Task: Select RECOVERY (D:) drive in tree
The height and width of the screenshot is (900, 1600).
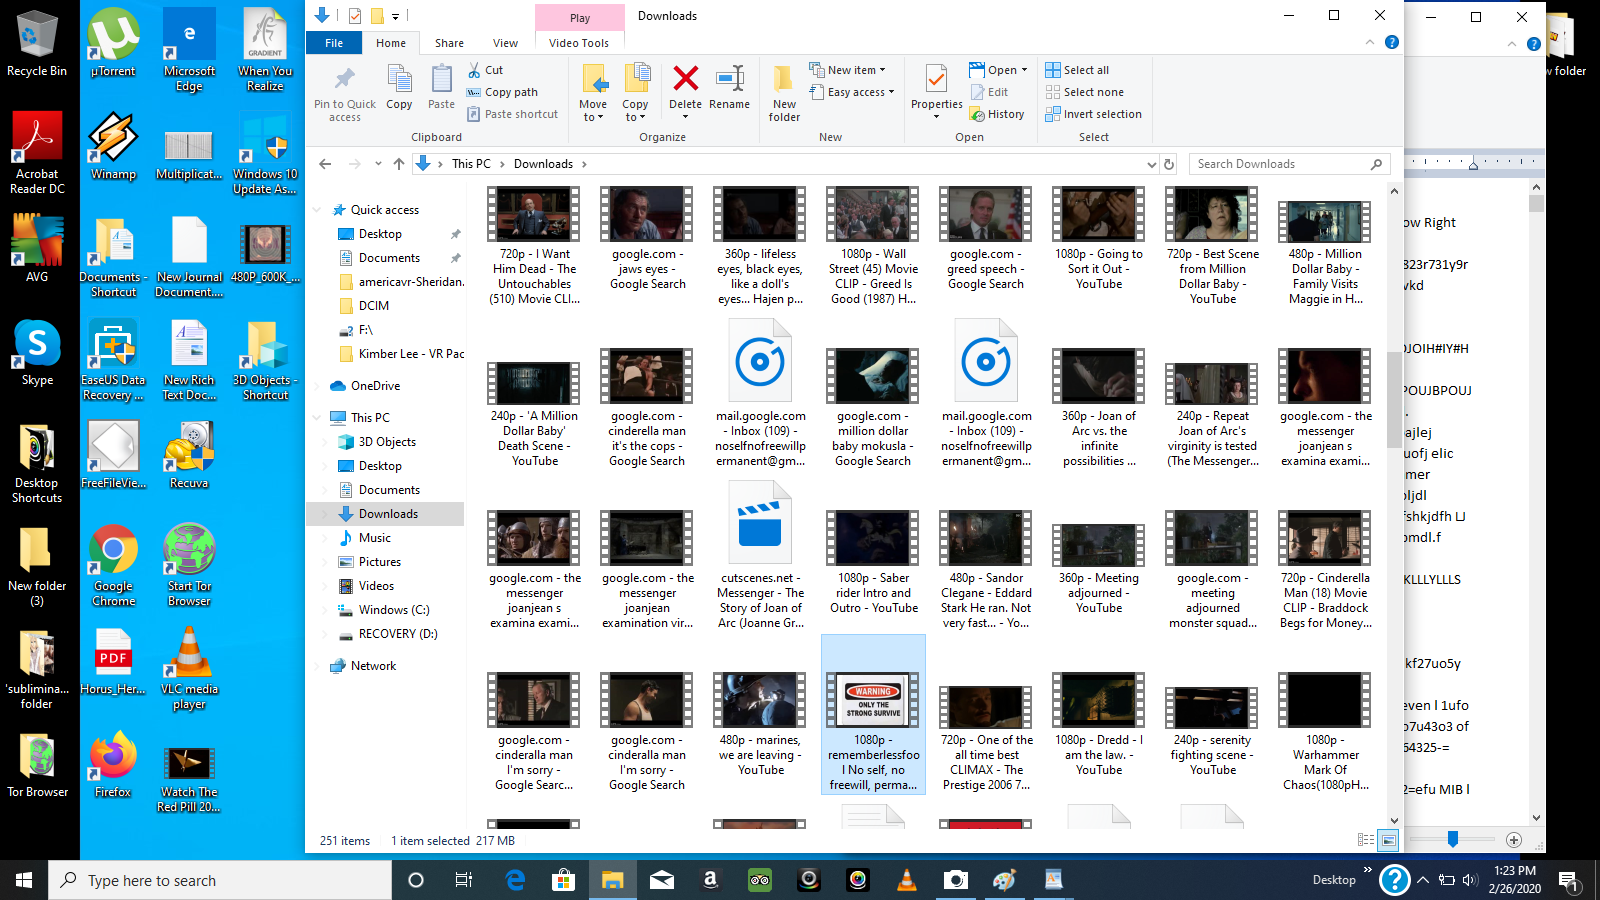Action: coord(398,634)
